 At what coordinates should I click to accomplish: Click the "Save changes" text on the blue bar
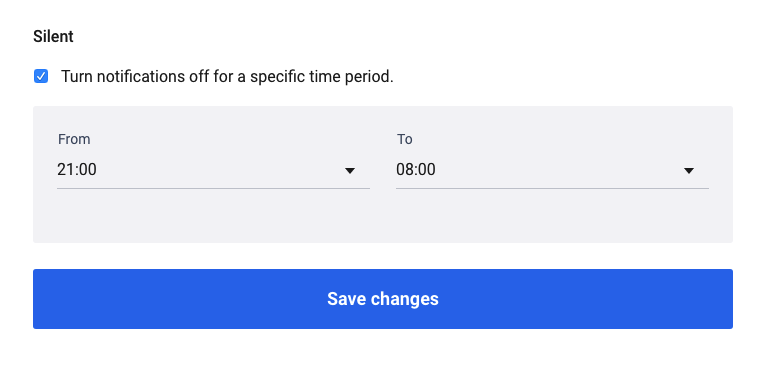(x=383, y=299)
